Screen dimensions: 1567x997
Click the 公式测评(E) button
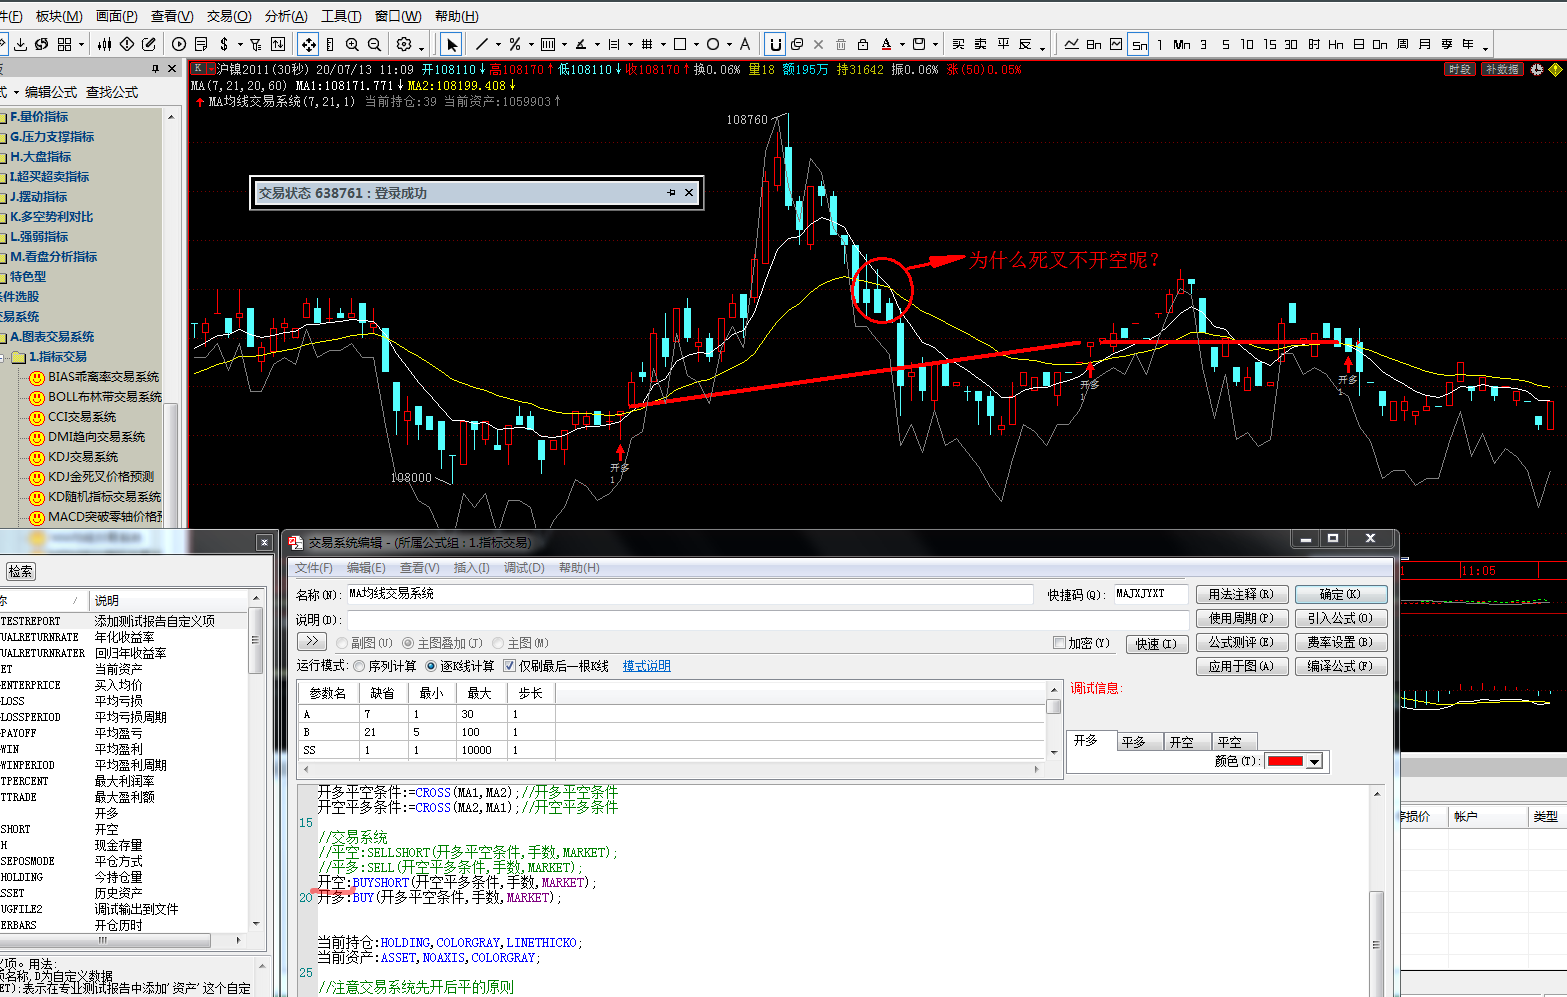click(x=1241, y=643)
